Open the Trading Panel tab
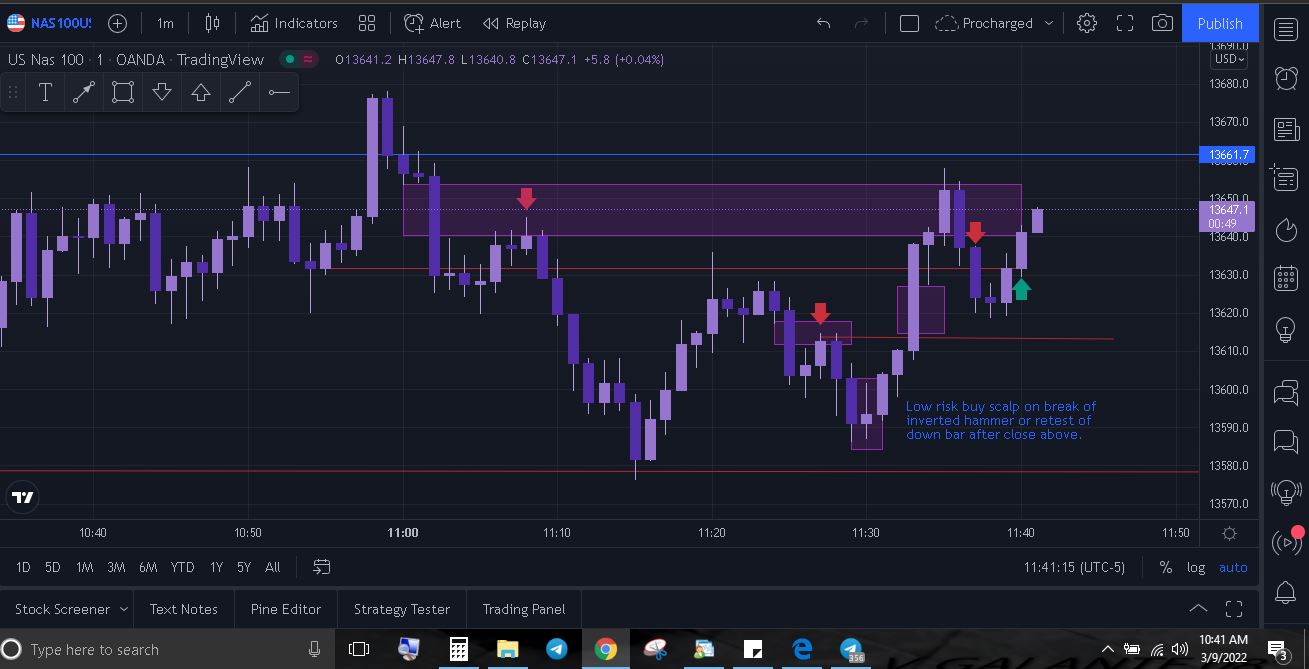This screenshot has height=669, width=1309. 524,609
